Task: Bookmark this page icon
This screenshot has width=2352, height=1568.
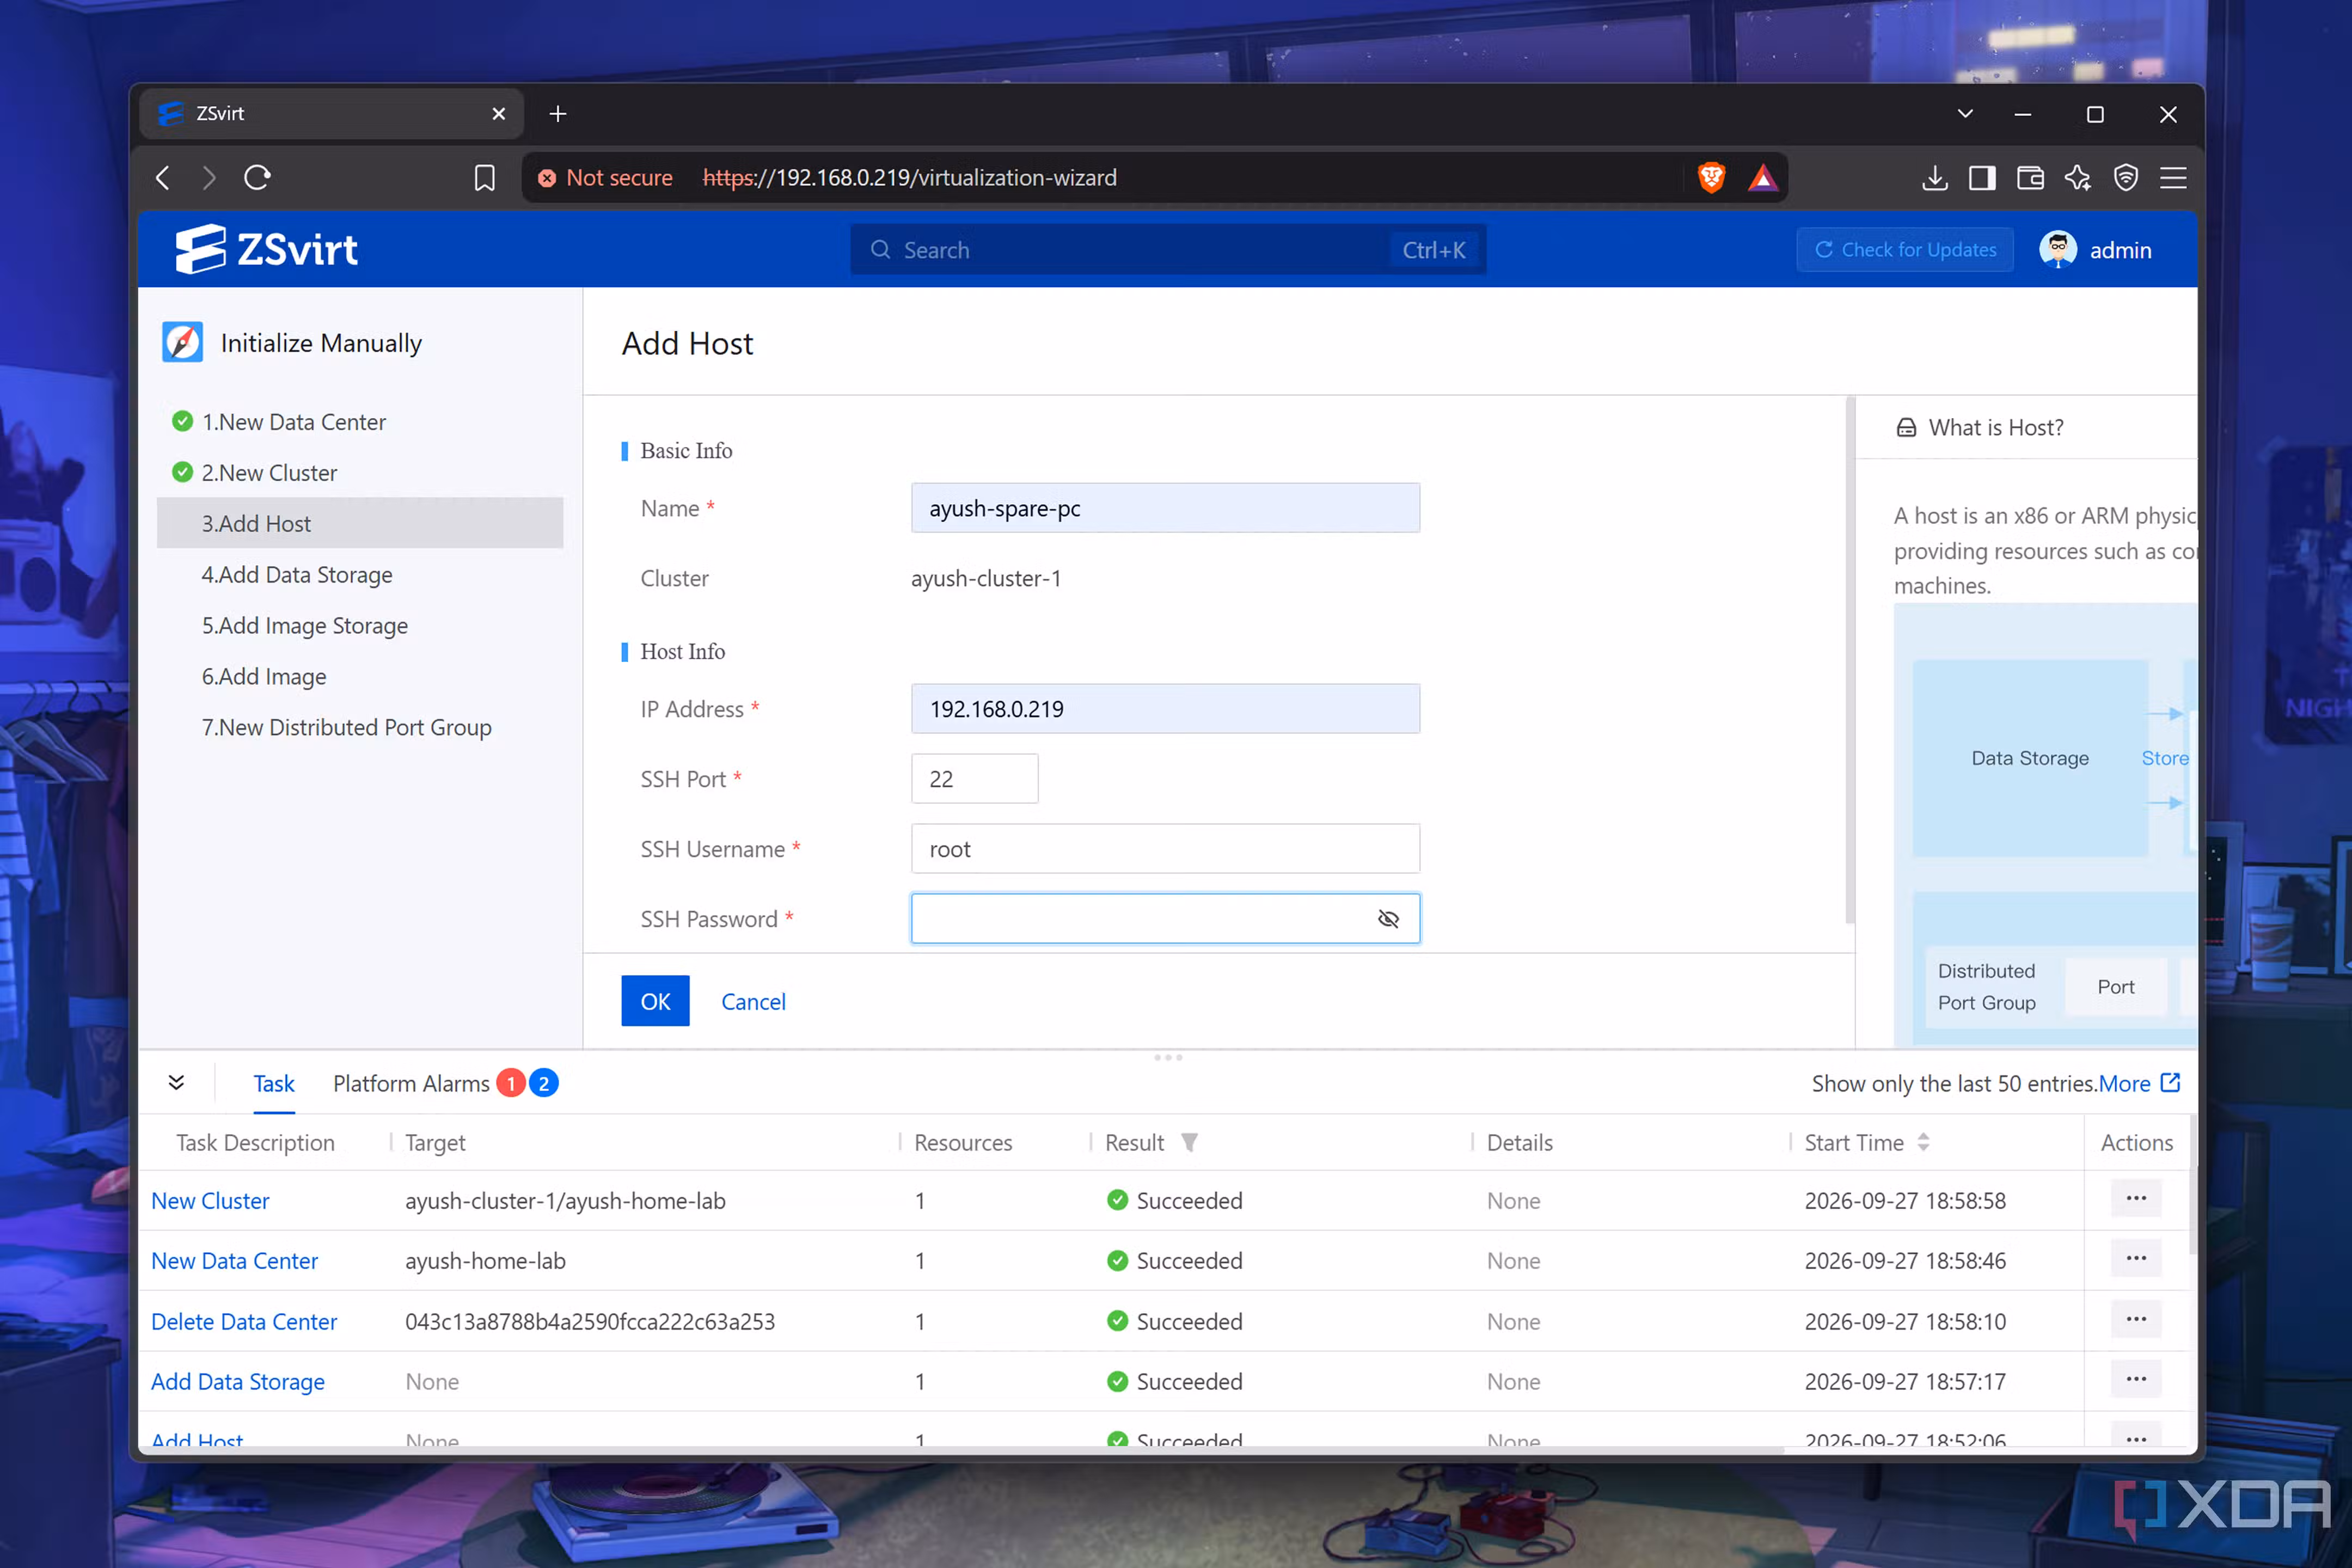Action: click(484, 178)
